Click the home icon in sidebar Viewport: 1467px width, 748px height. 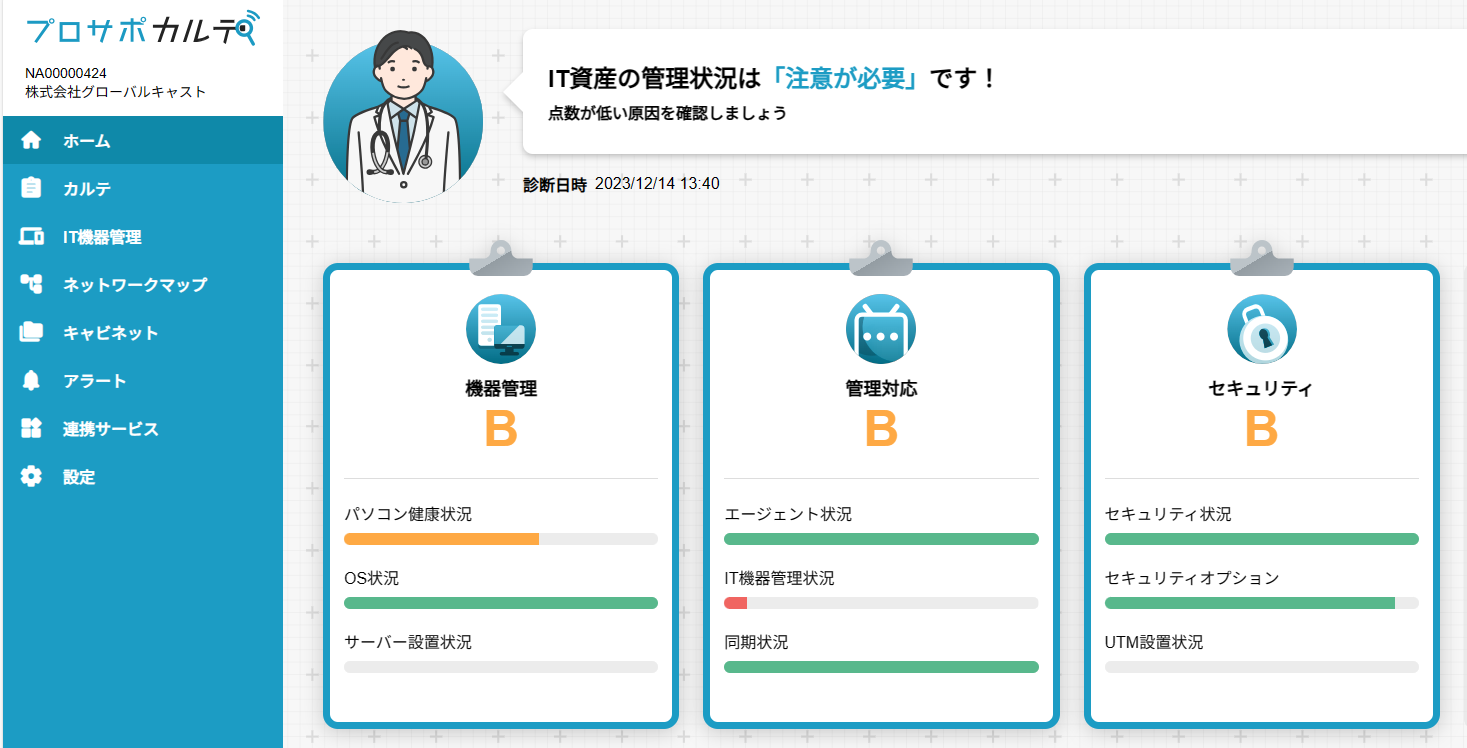coord(31,141)
